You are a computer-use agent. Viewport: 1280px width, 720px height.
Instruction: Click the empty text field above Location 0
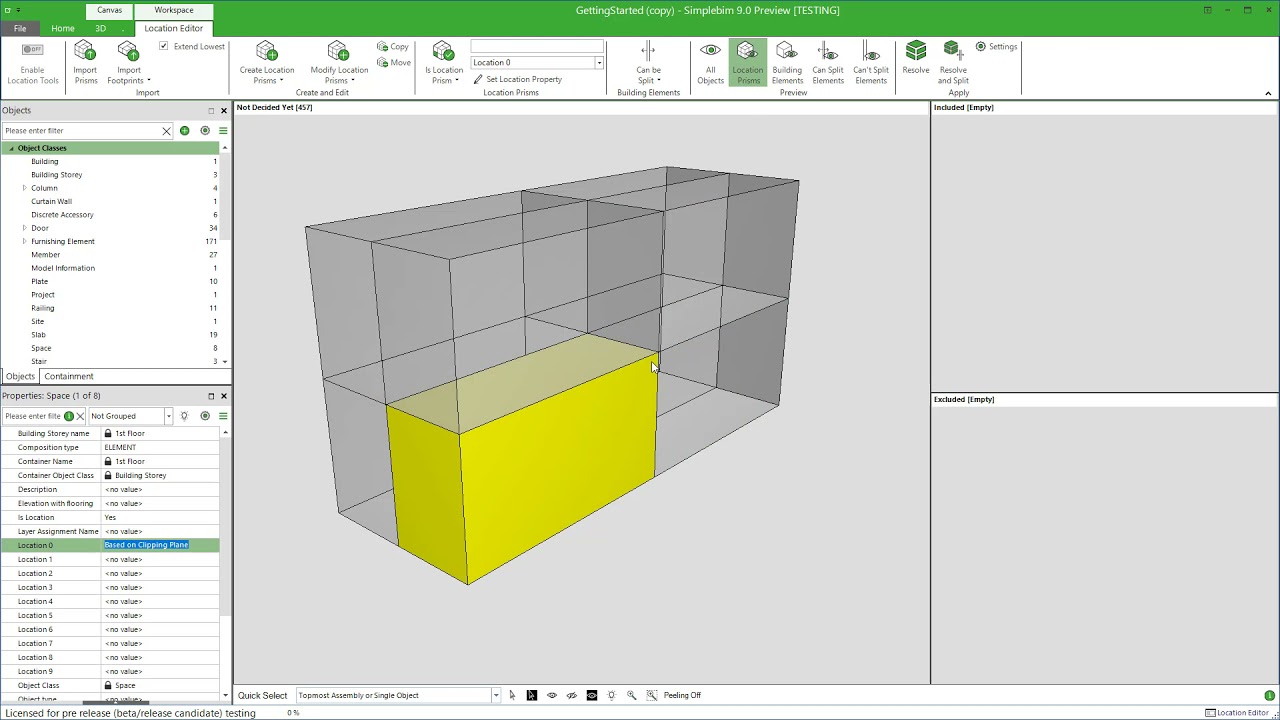click(x=537, y=46)
